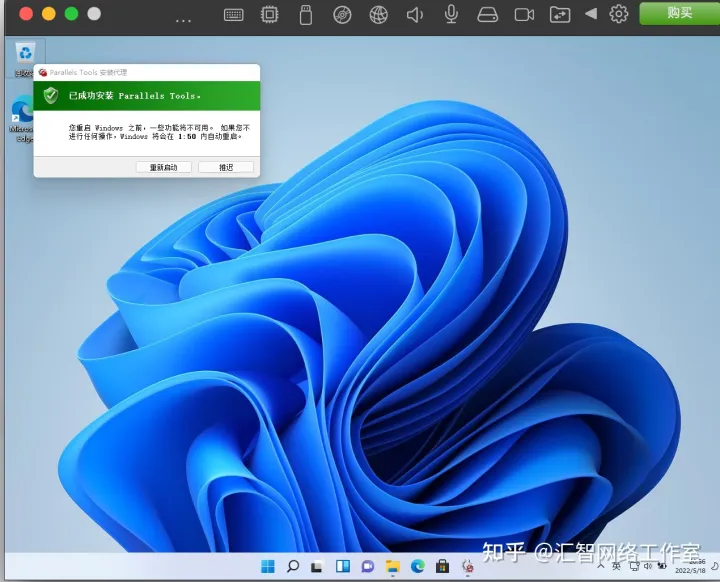The image size is (720, 582).
Task: Open the keyboard icon in Parallels toolbar
Action: click(x=233, y=15)
